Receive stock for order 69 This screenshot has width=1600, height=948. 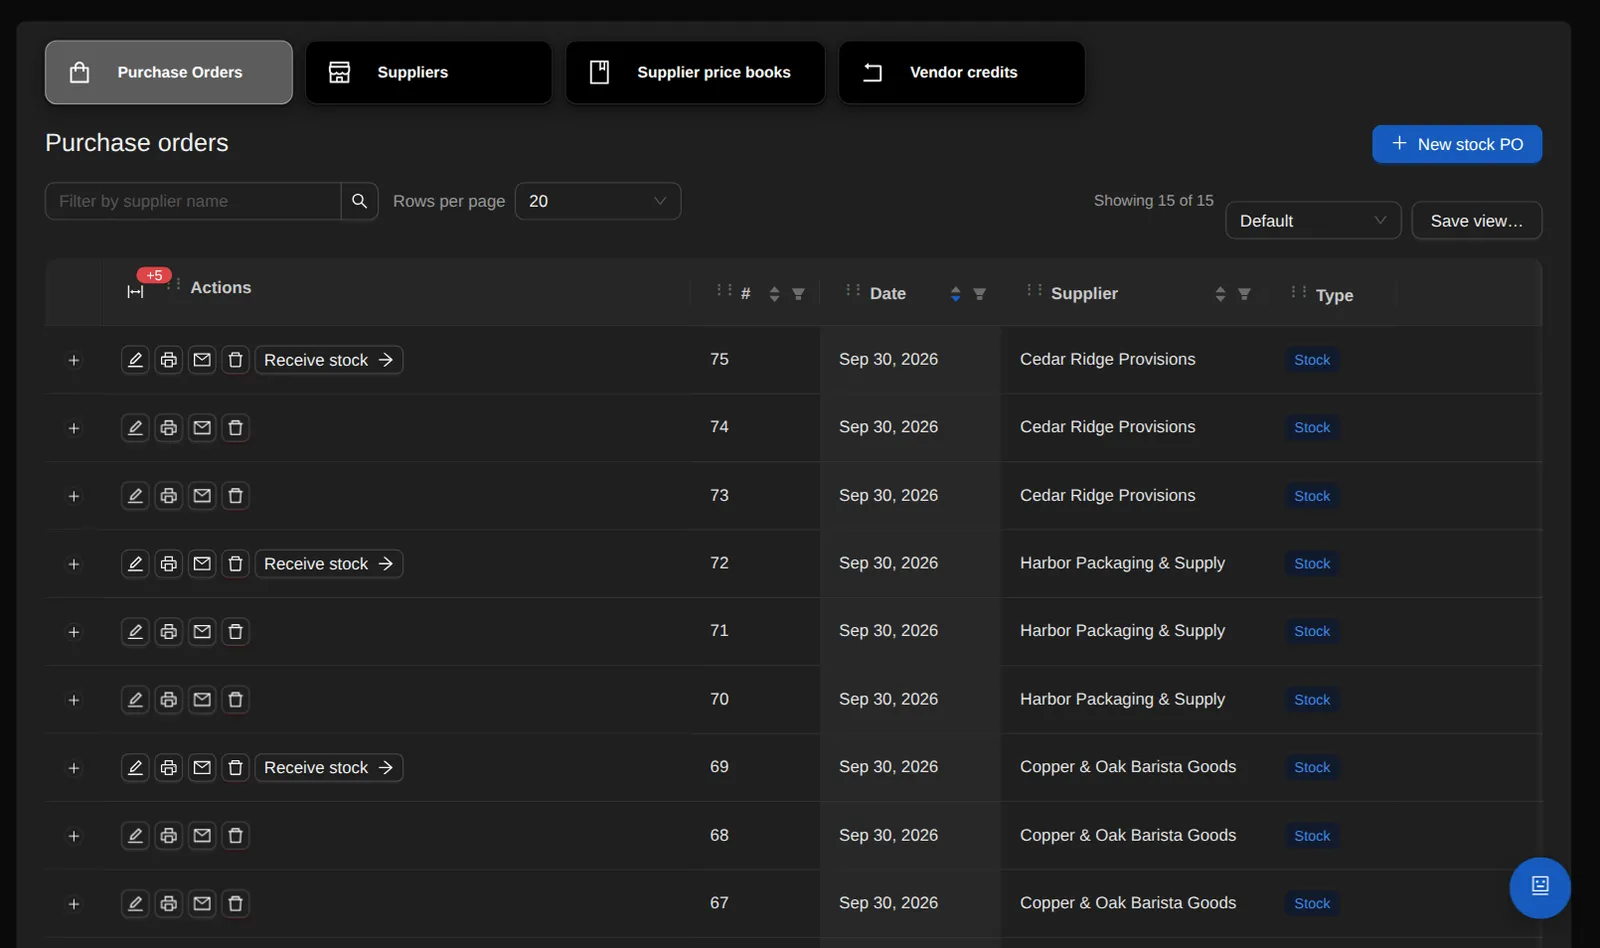tap(329, 768)
